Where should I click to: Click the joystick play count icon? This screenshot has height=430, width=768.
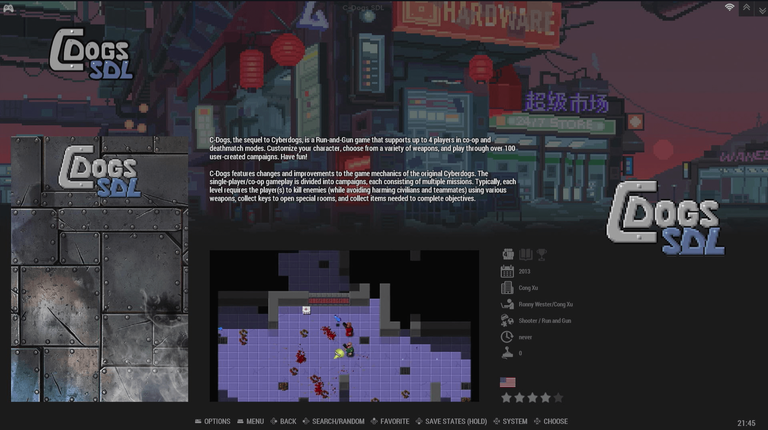tap(507, 353)
